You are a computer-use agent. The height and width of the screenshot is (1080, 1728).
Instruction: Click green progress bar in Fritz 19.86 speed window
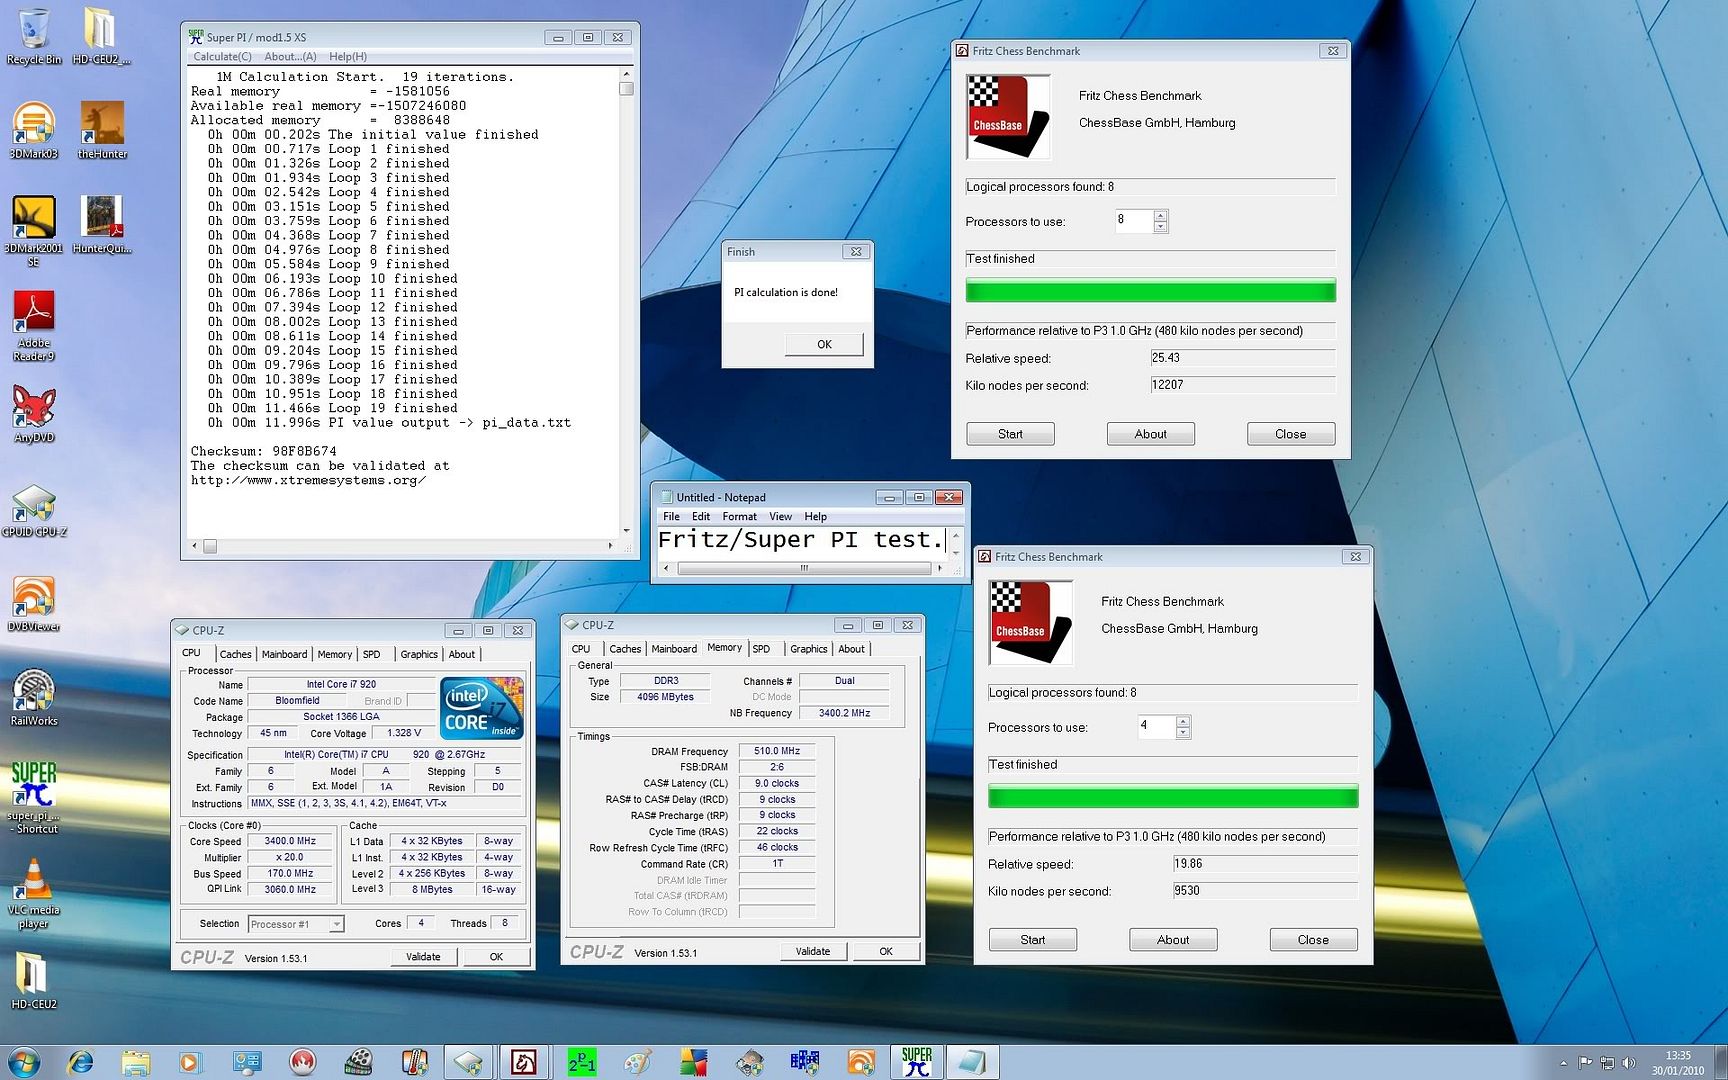point(1173,797)
